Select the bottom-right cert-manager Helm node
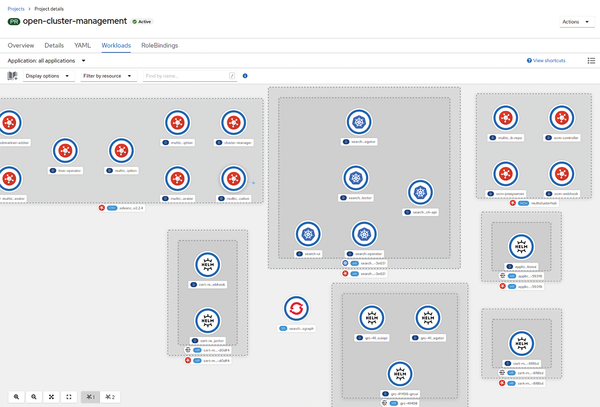Image resolution: width=600 pixels, height=407 pixels. coord(521,344)
